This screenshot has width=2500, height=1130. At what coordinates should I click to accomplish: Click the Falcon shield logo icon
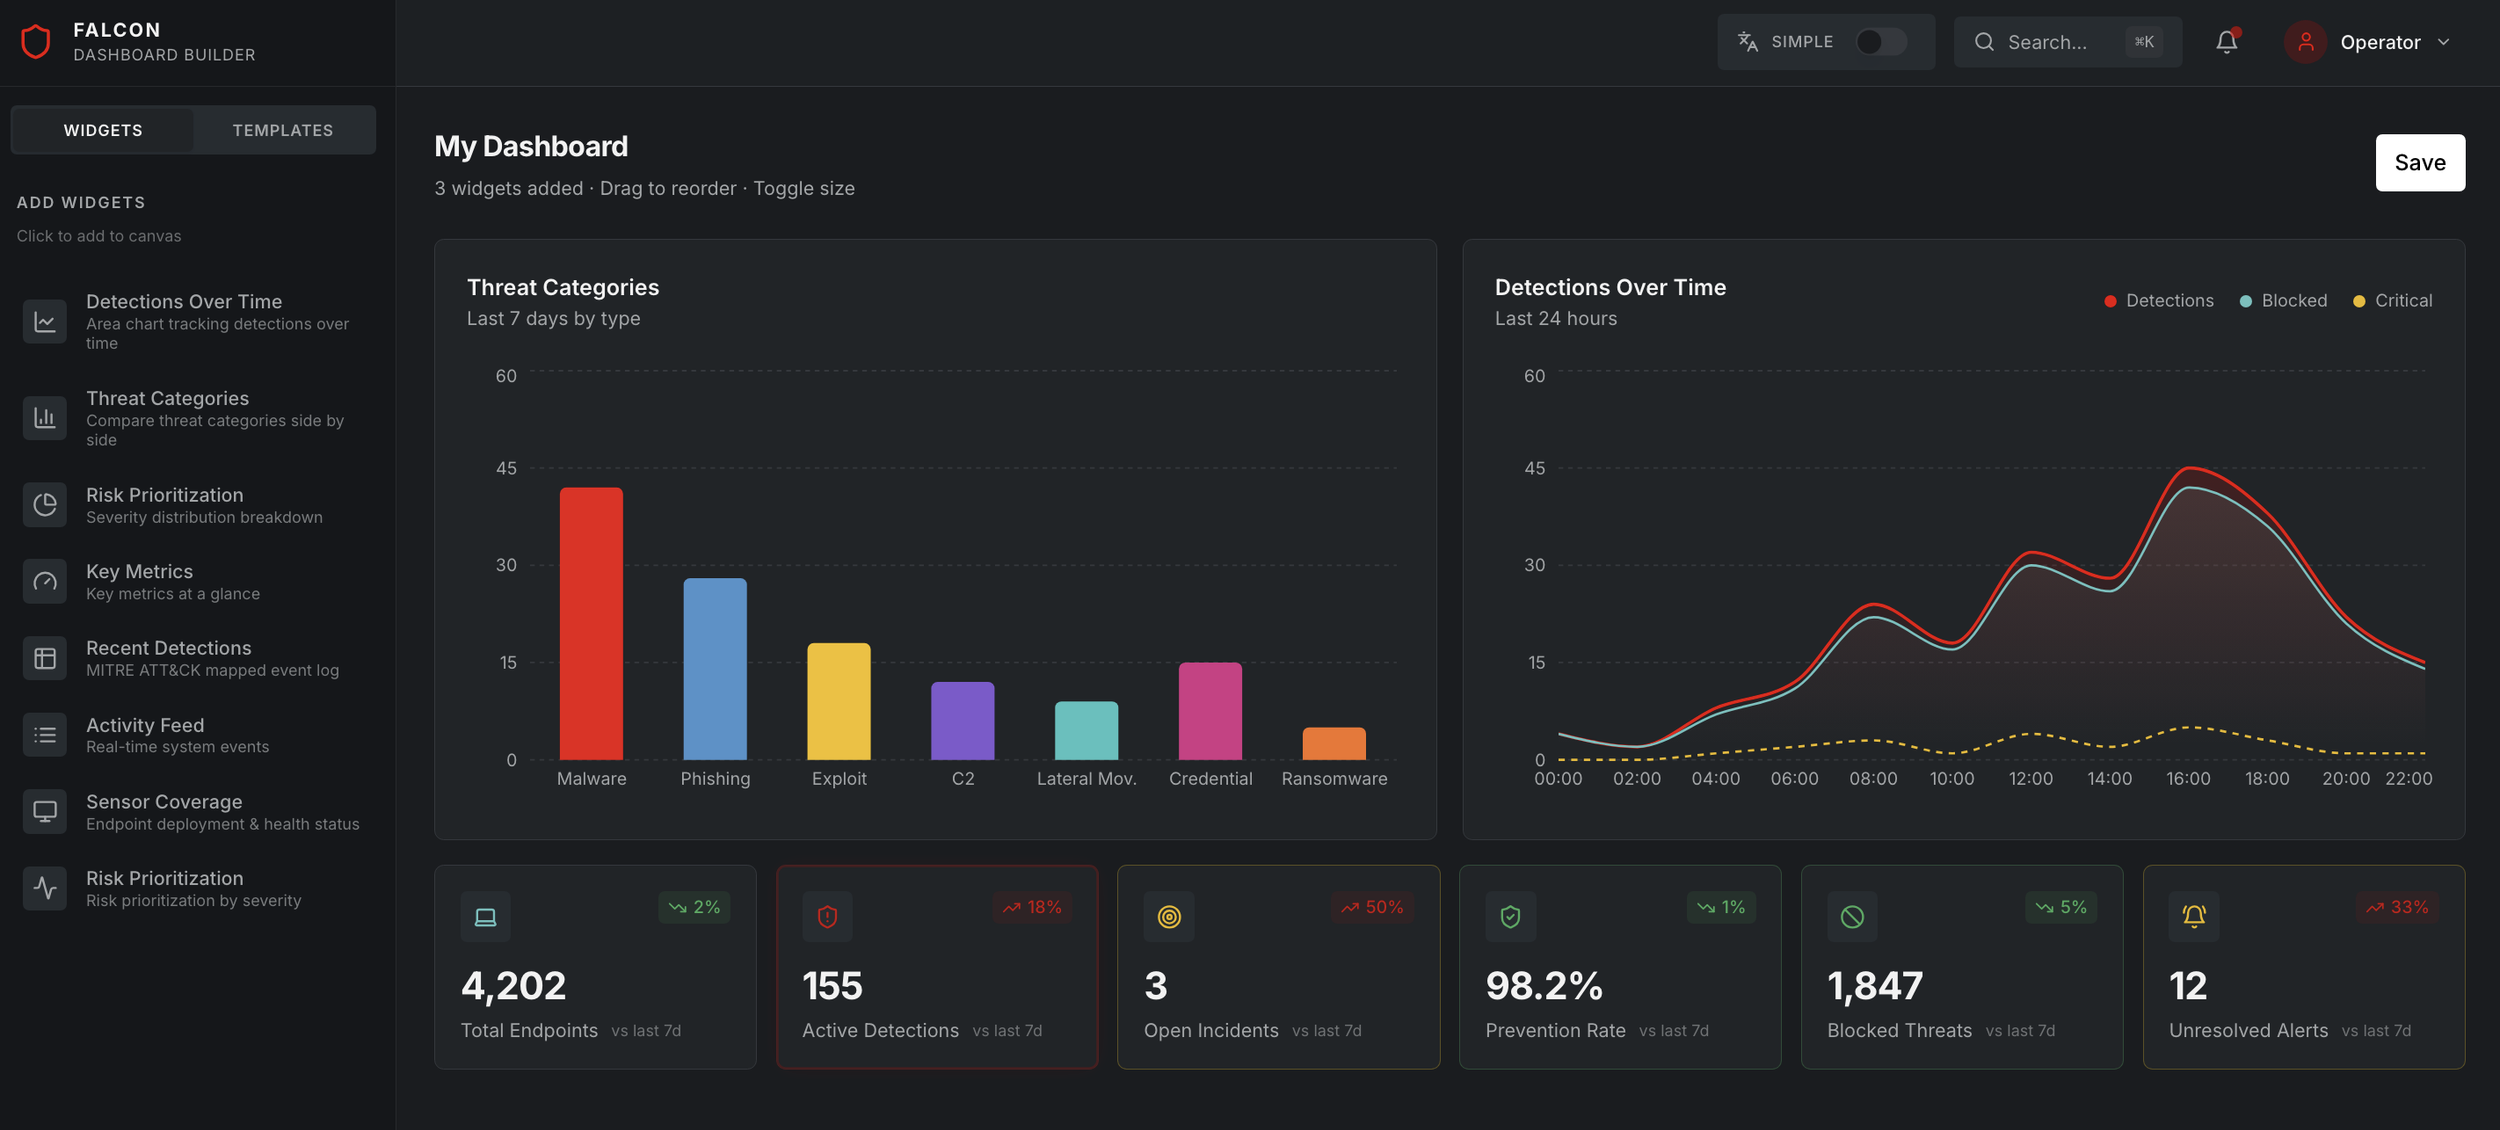(x=36, y=41)
